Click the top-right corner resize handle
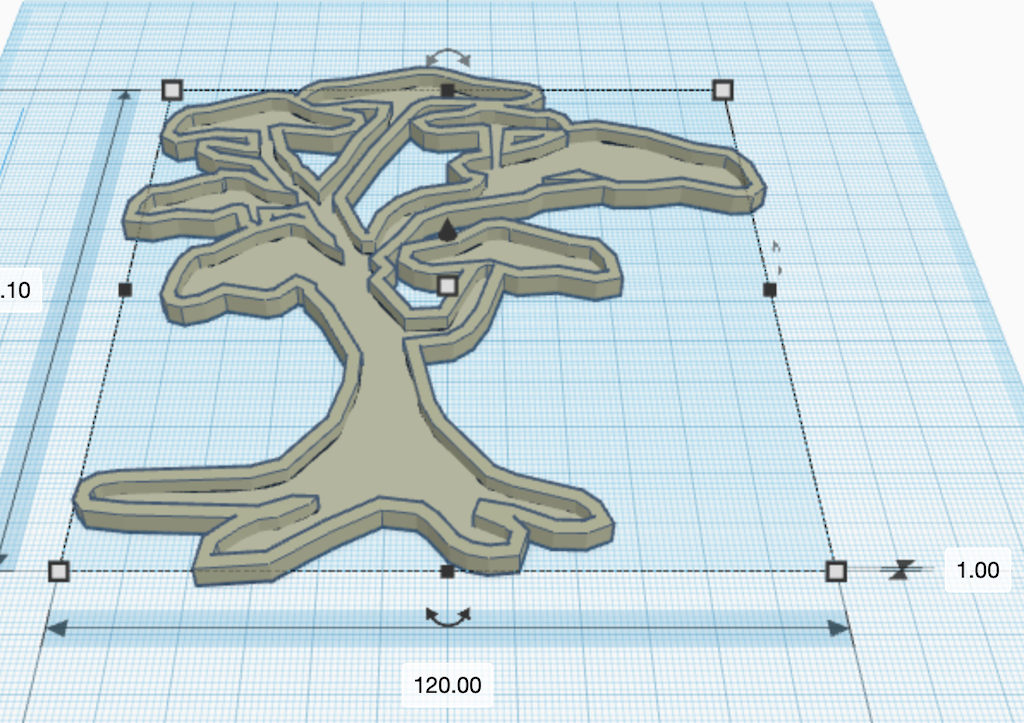1024x723 pixels. click(723, 90)
